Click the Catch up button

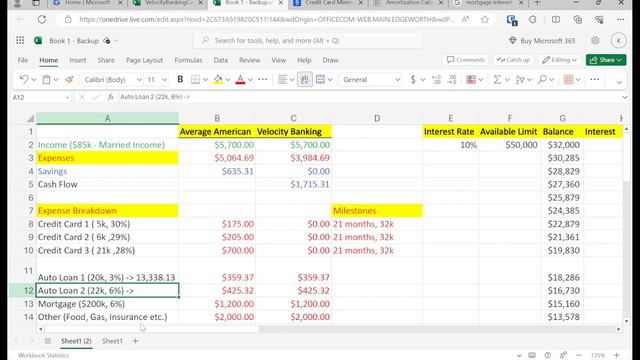coord(513,60)
